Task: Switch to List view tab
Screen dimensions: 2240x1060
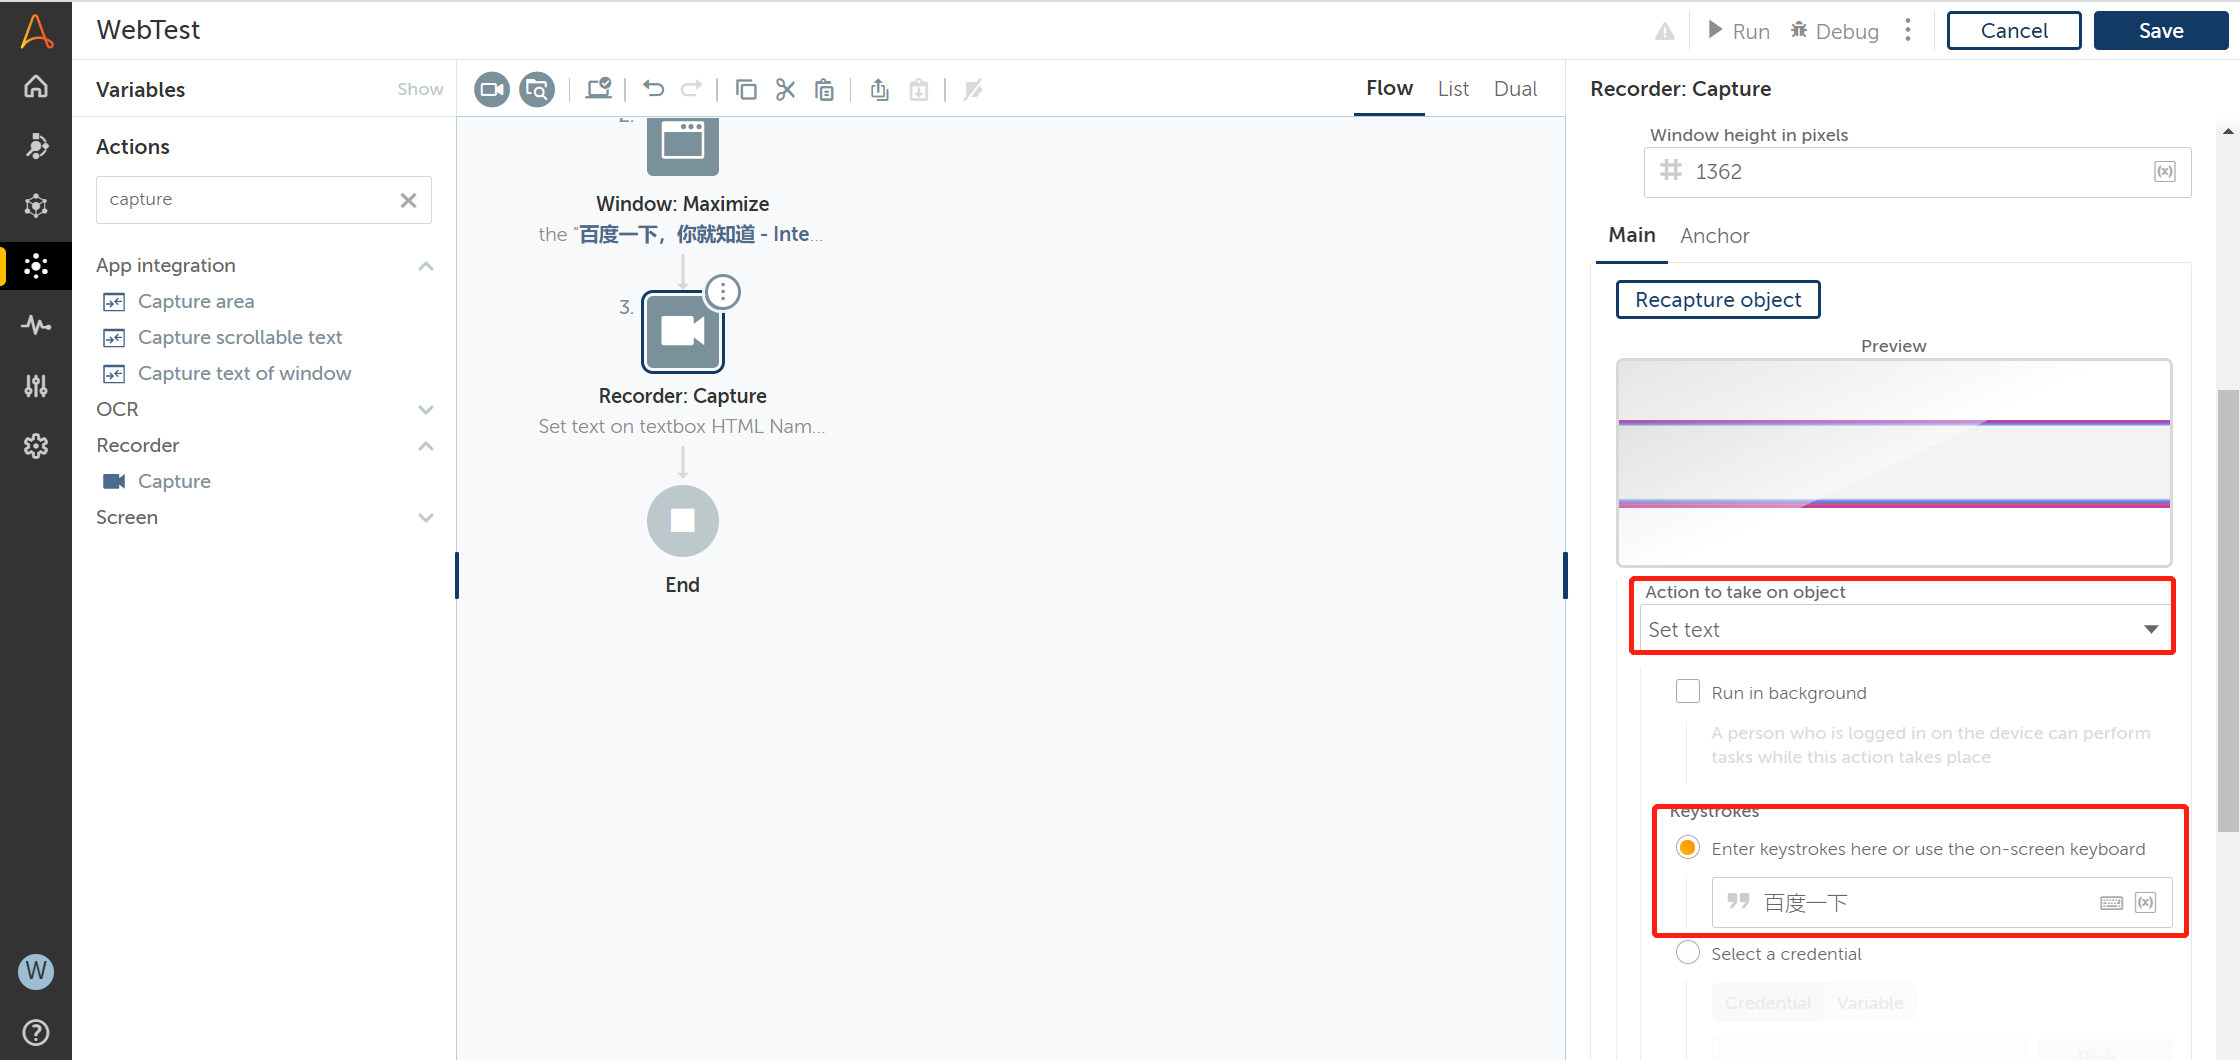Action: tap(1453, 89)
